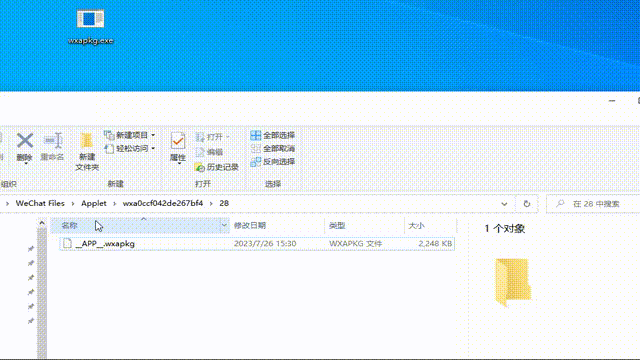Open the wxapkg.exe desktop icon
640x360 pixels.
coord(90,27)
